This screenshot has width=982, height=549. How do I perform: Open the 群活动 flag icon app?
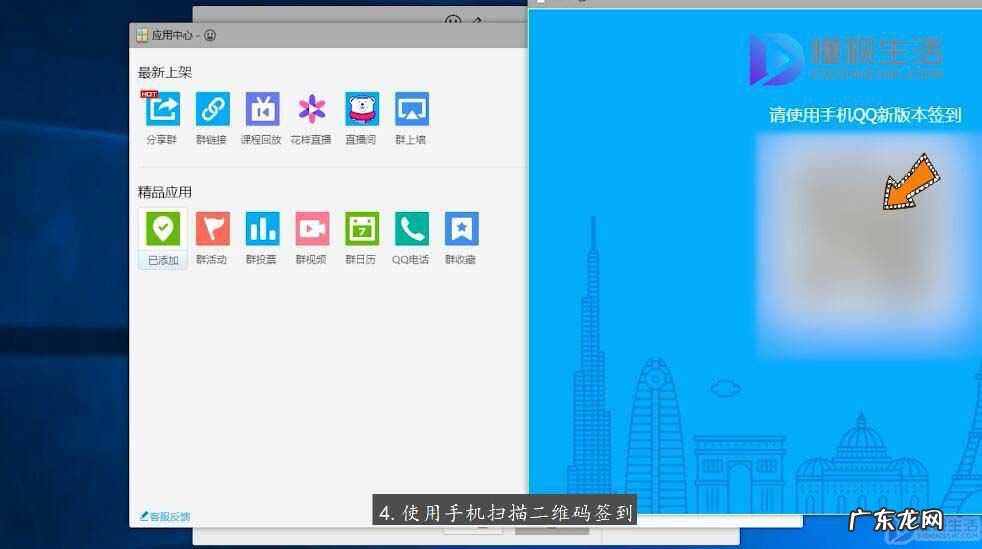(x=212, y=228)
